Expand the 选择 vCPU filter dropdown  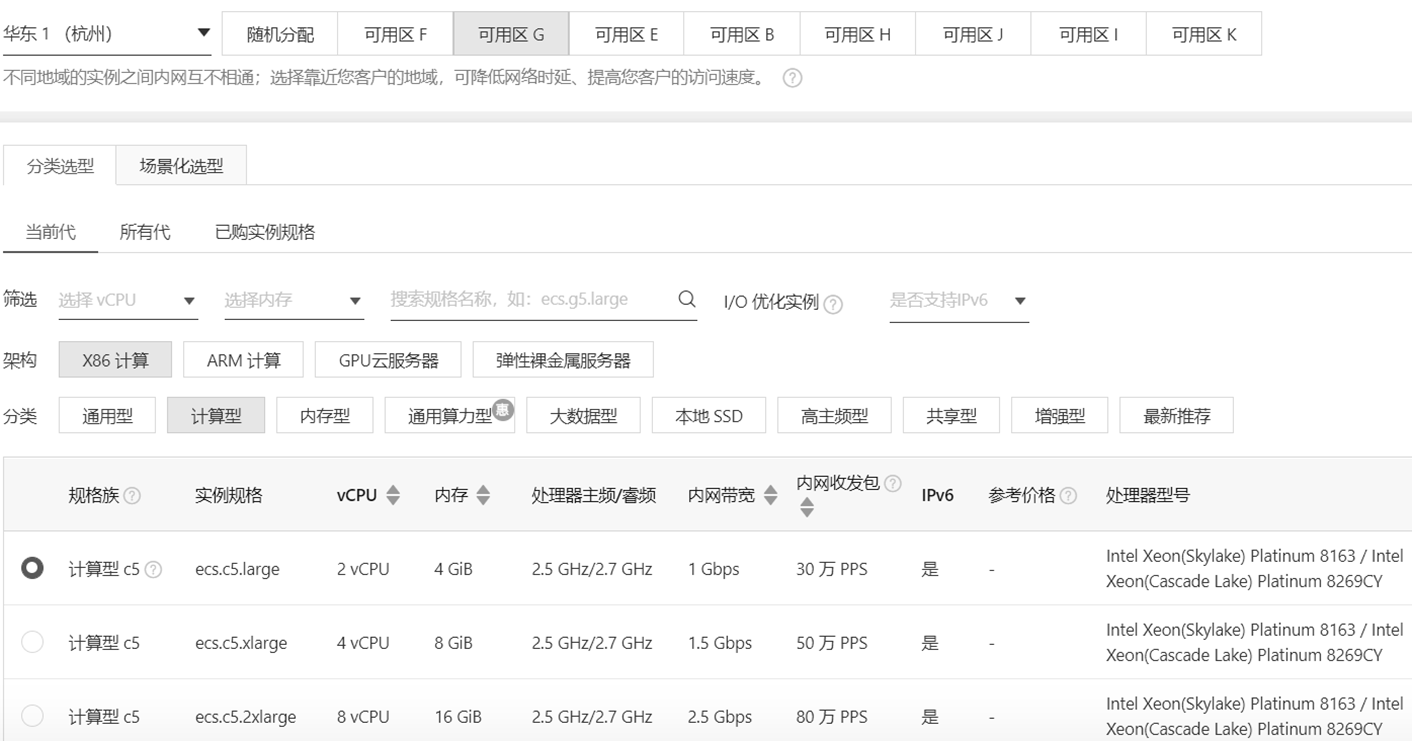pos(128,301)
